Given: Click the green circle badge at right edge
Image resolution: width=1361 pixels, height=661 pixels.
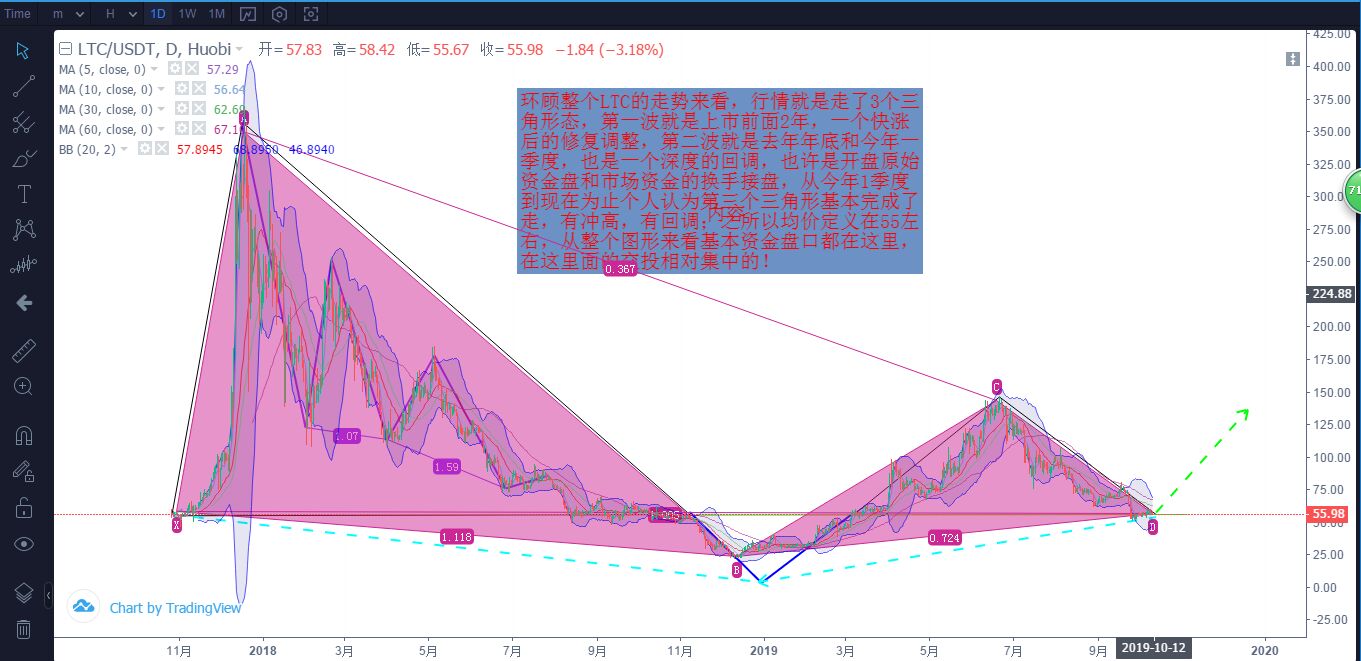Looking at the screenshot, I should pos(1353,190).
